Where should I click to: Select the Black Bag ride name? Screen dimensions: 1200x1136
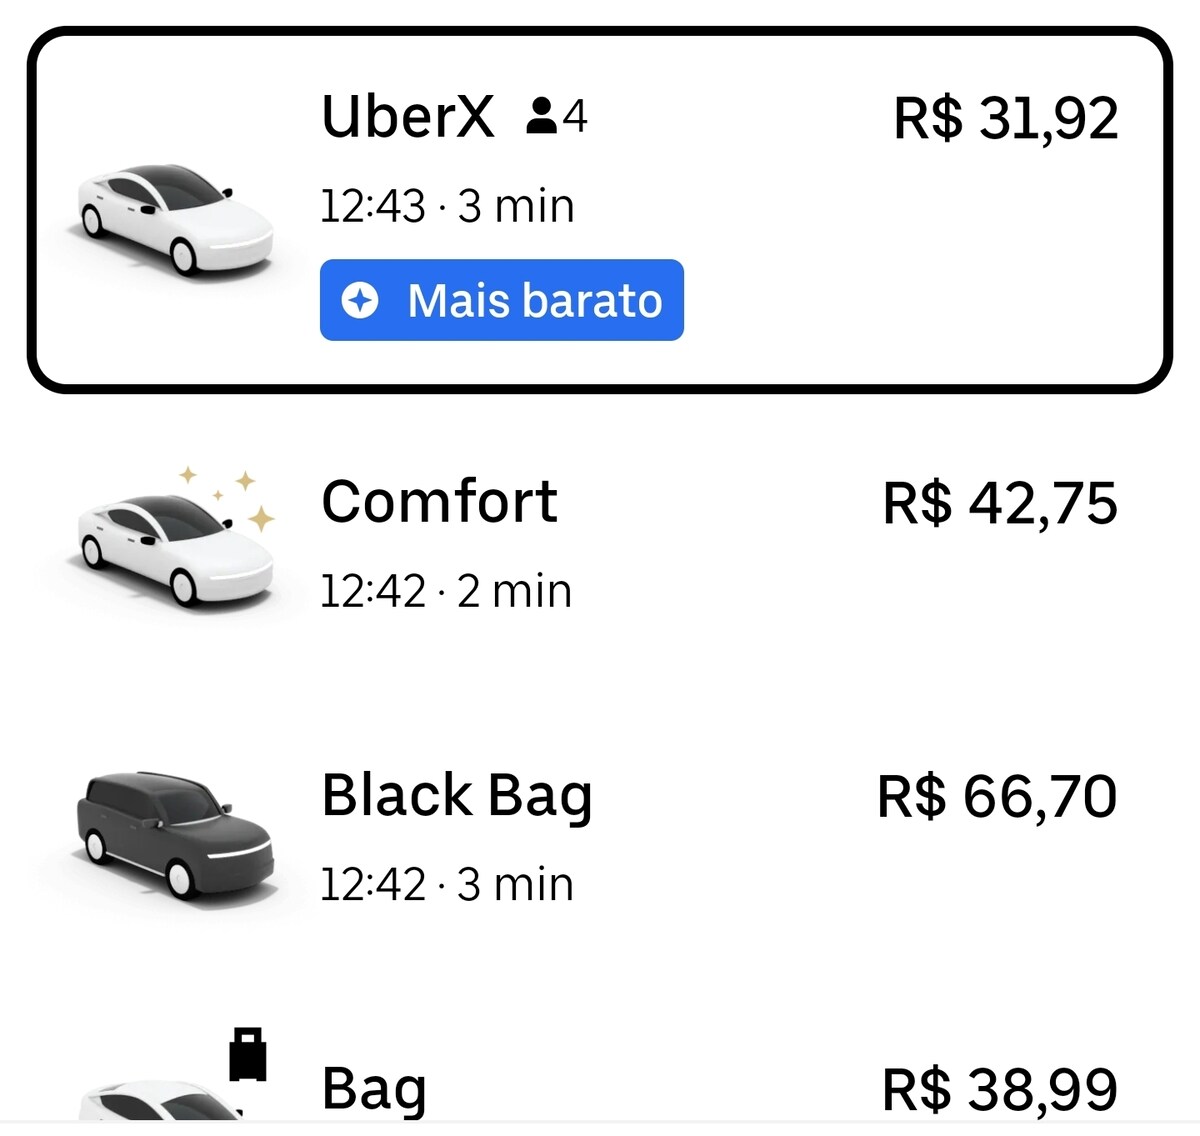click(457, 796)
